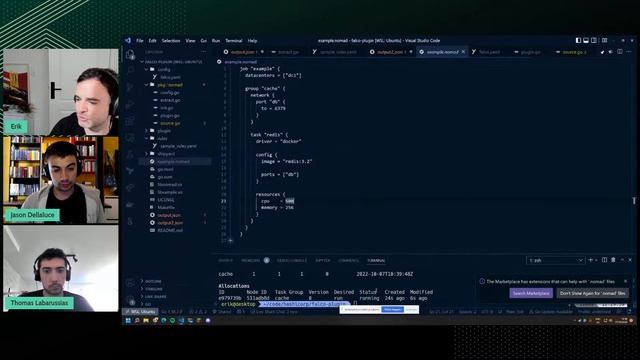
Task: Switch to the Output panel tab
Action: click(x=226, y=260)
